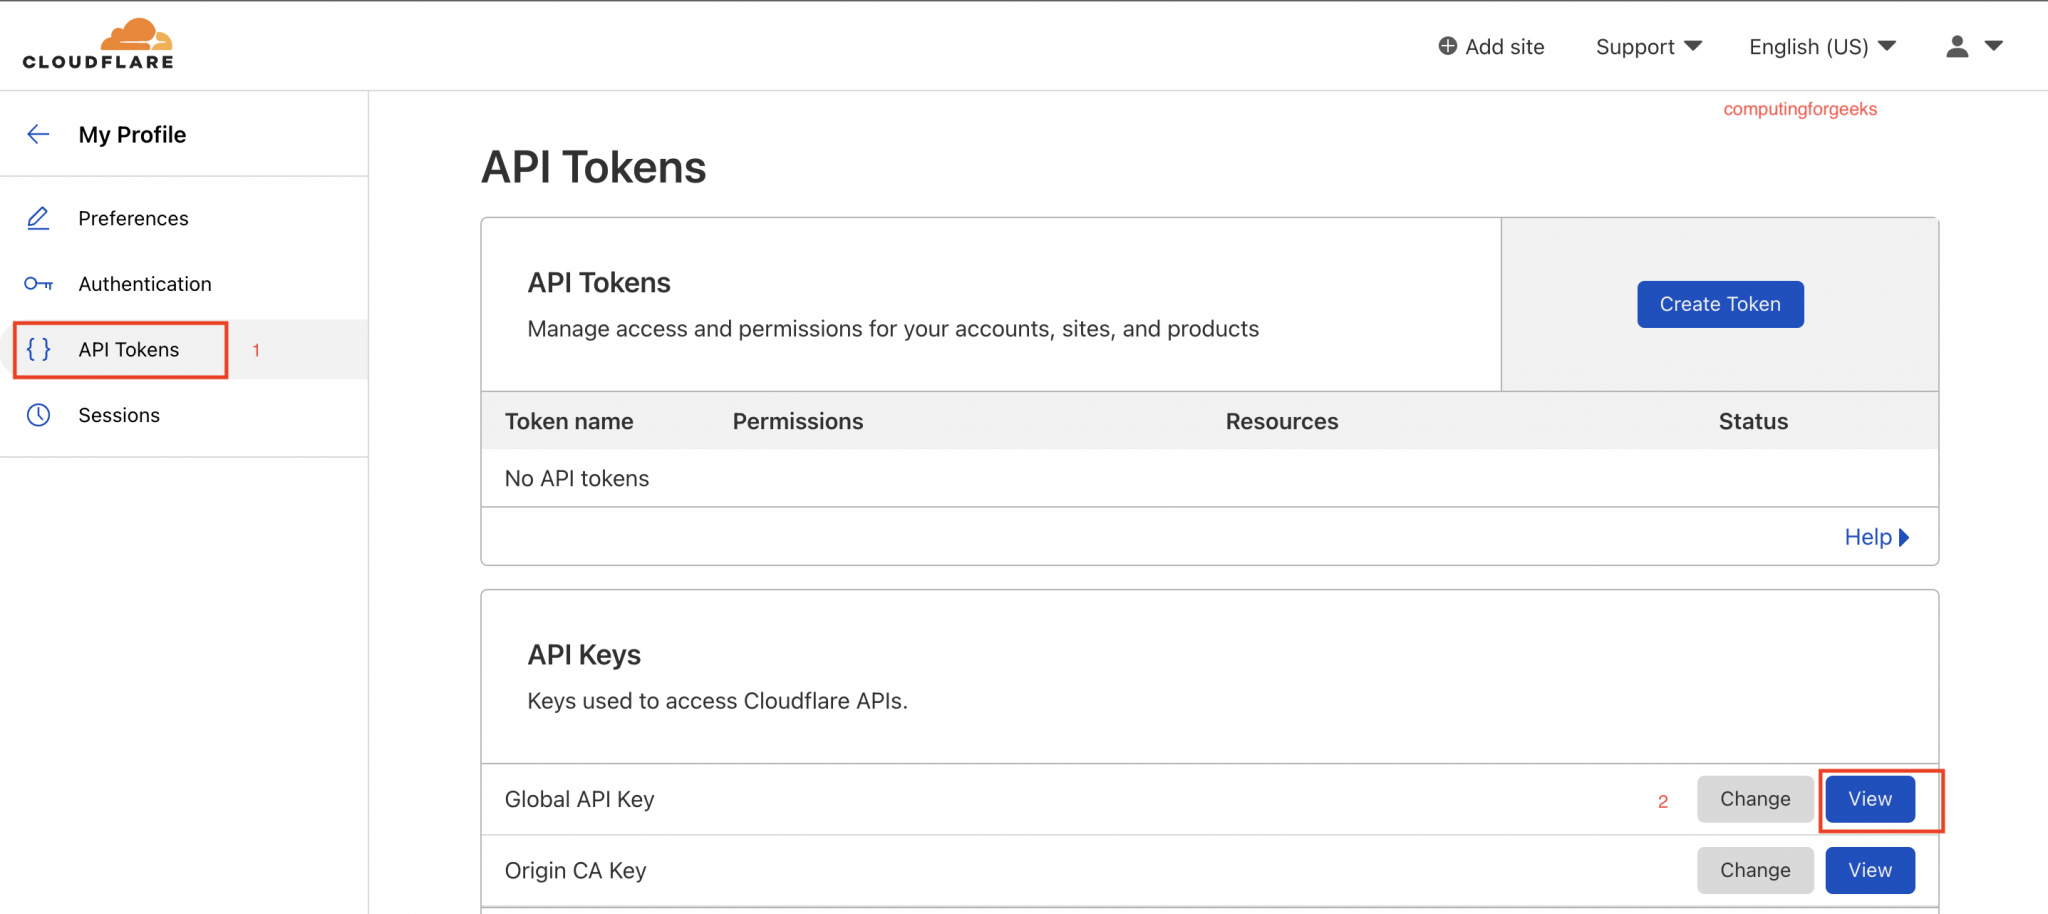Image resolution: width=2048 pixels, height=914 pixels.
Task: Click the Create Token button
Action: [x=1719, y=304]
